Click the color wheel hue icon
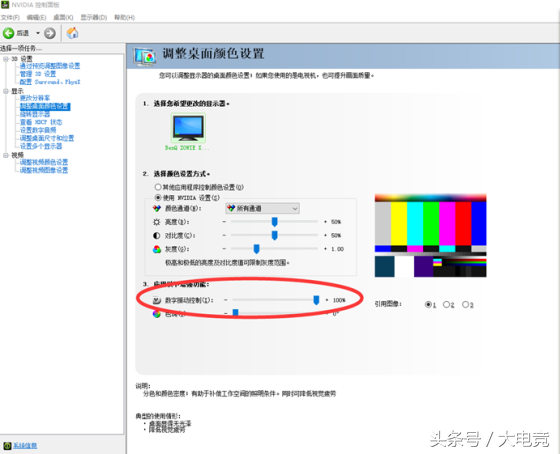 click(157, 314)
